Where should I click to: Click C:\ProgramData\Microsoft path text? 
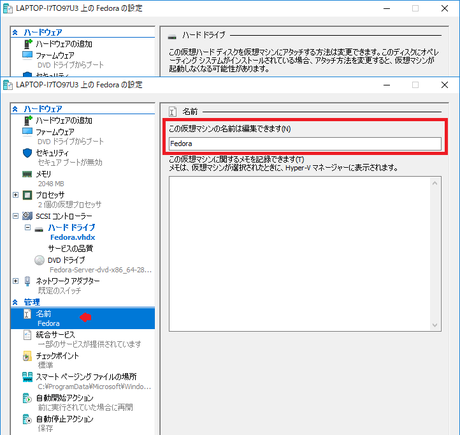coord(94,387)
